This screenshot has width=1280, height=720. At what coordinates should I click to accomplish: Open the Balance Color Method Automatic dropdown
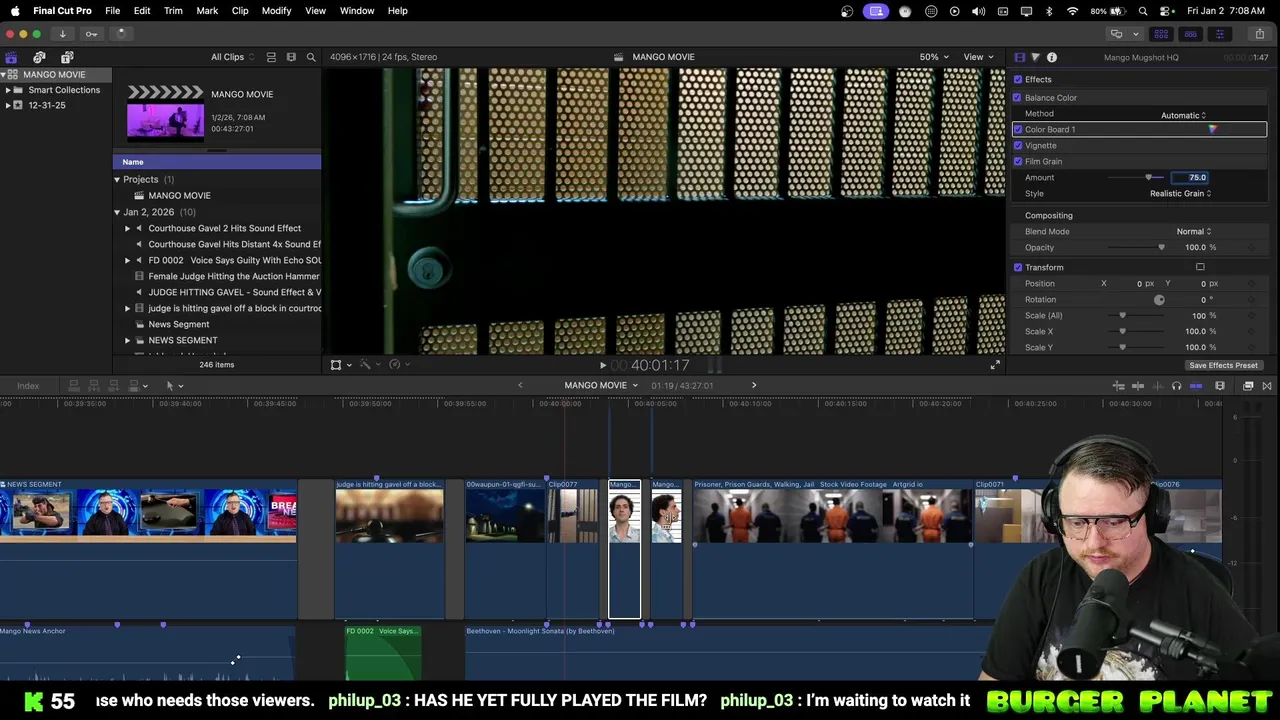point(1183,115)
